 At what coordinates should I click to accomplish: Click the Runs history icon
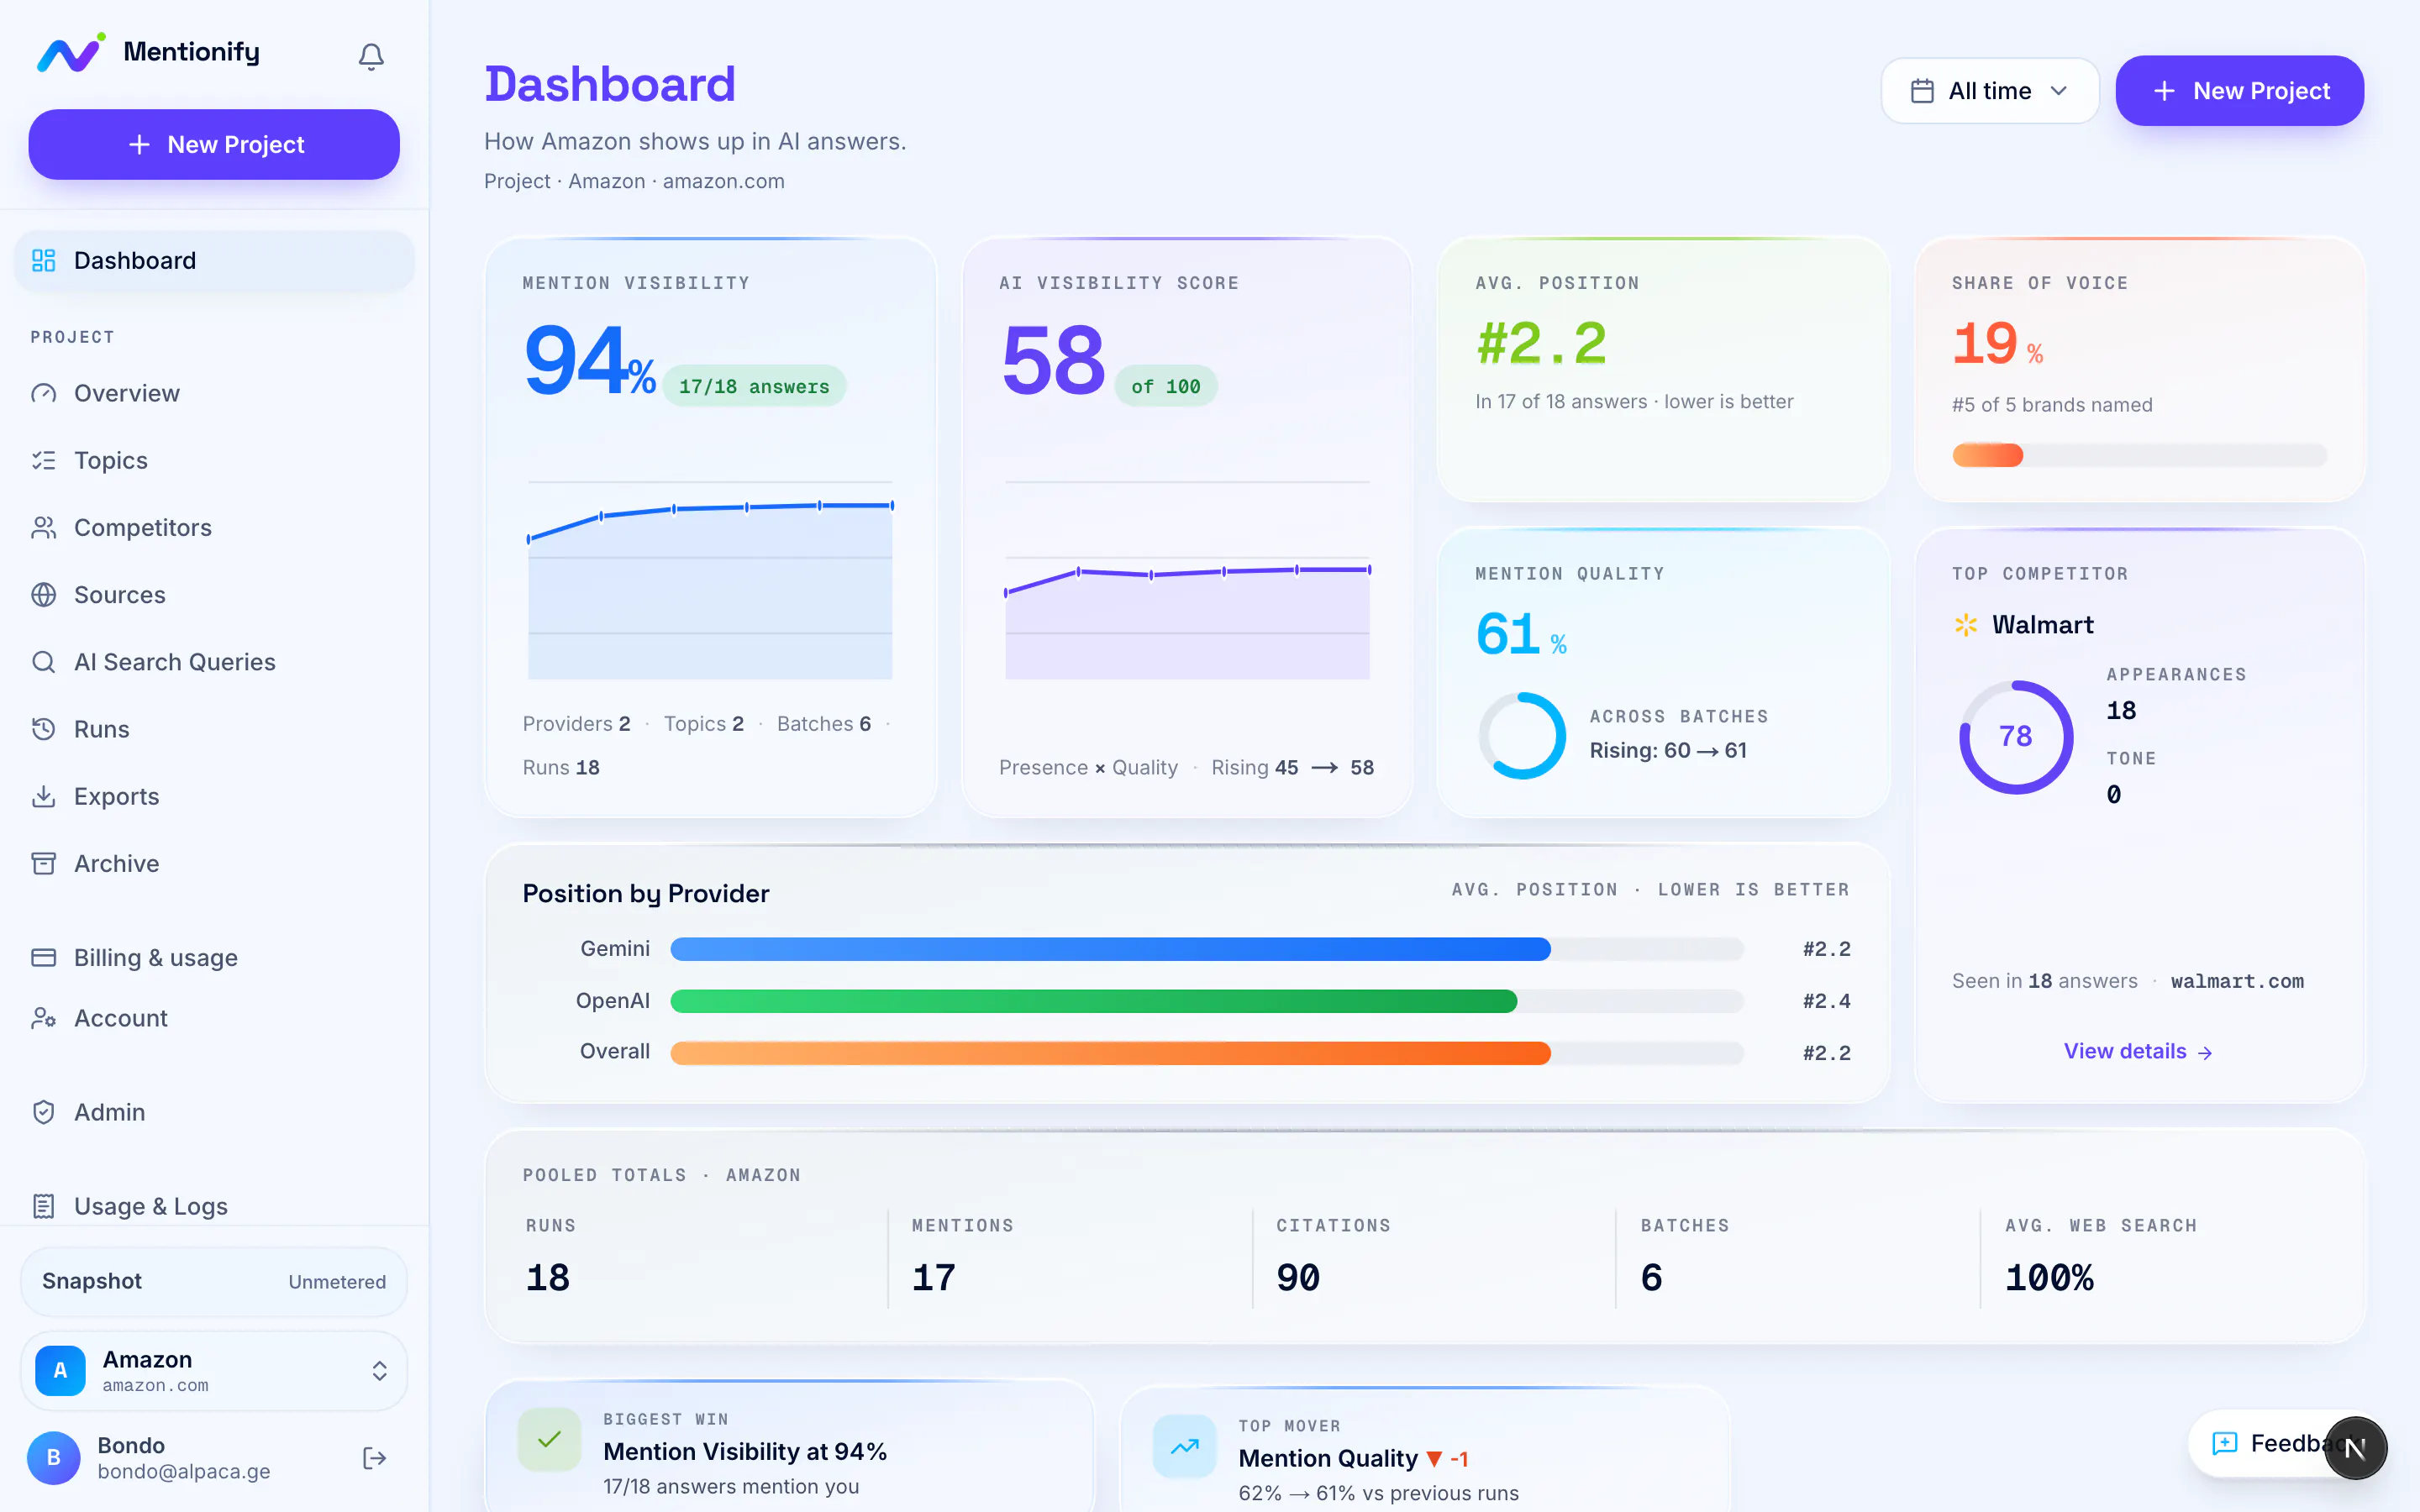click(44, 729)
